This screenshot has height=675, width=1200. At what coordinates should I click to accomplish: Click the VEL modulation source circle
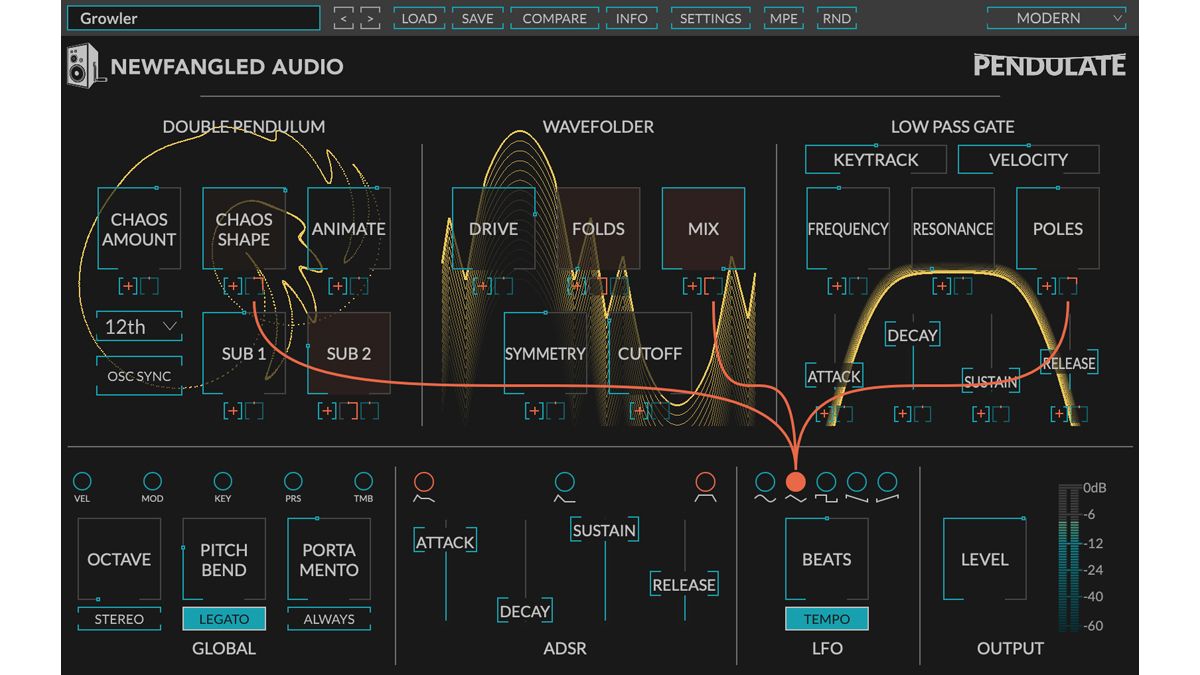(82, 483)
